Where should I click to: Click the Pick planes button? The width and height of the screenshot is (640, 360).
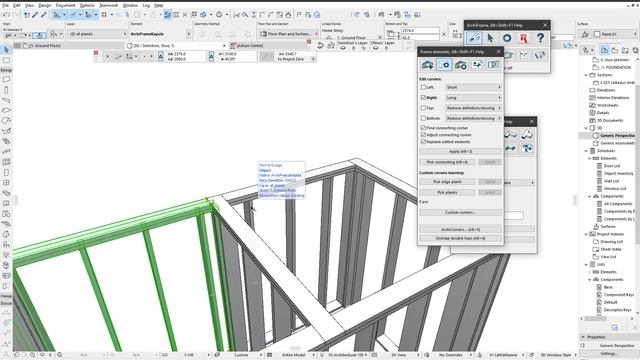447,192
